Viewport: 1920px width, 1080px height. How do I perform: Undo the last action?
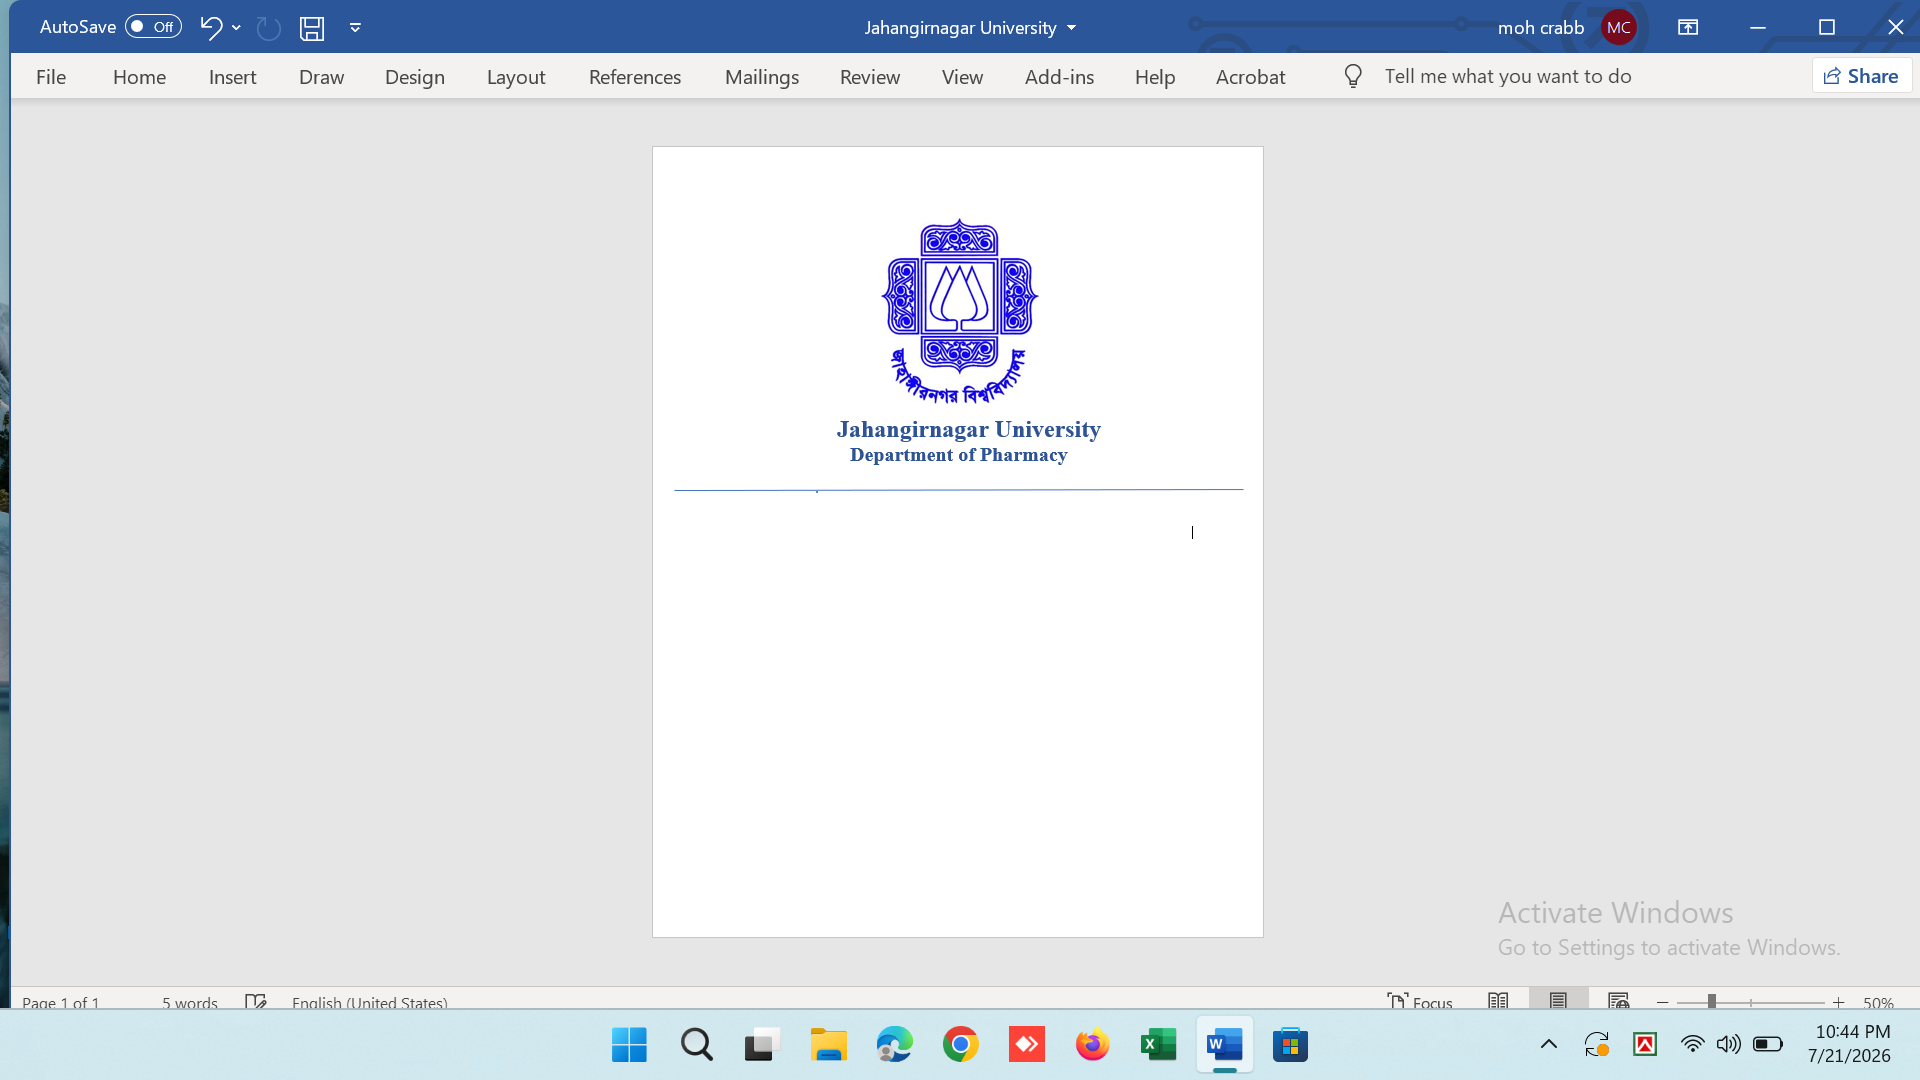coord(210,27)
